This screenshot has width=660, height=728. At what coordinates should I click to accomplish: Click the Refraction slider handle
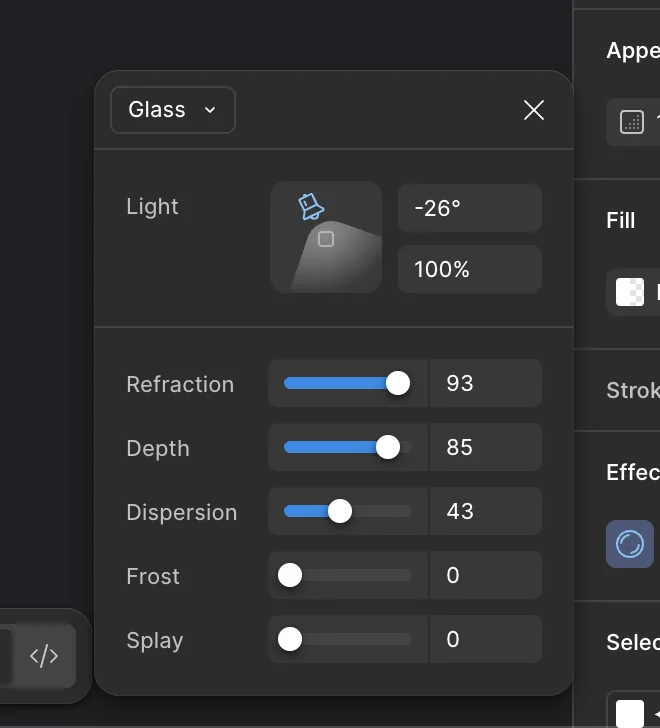[x=398, y=383]
